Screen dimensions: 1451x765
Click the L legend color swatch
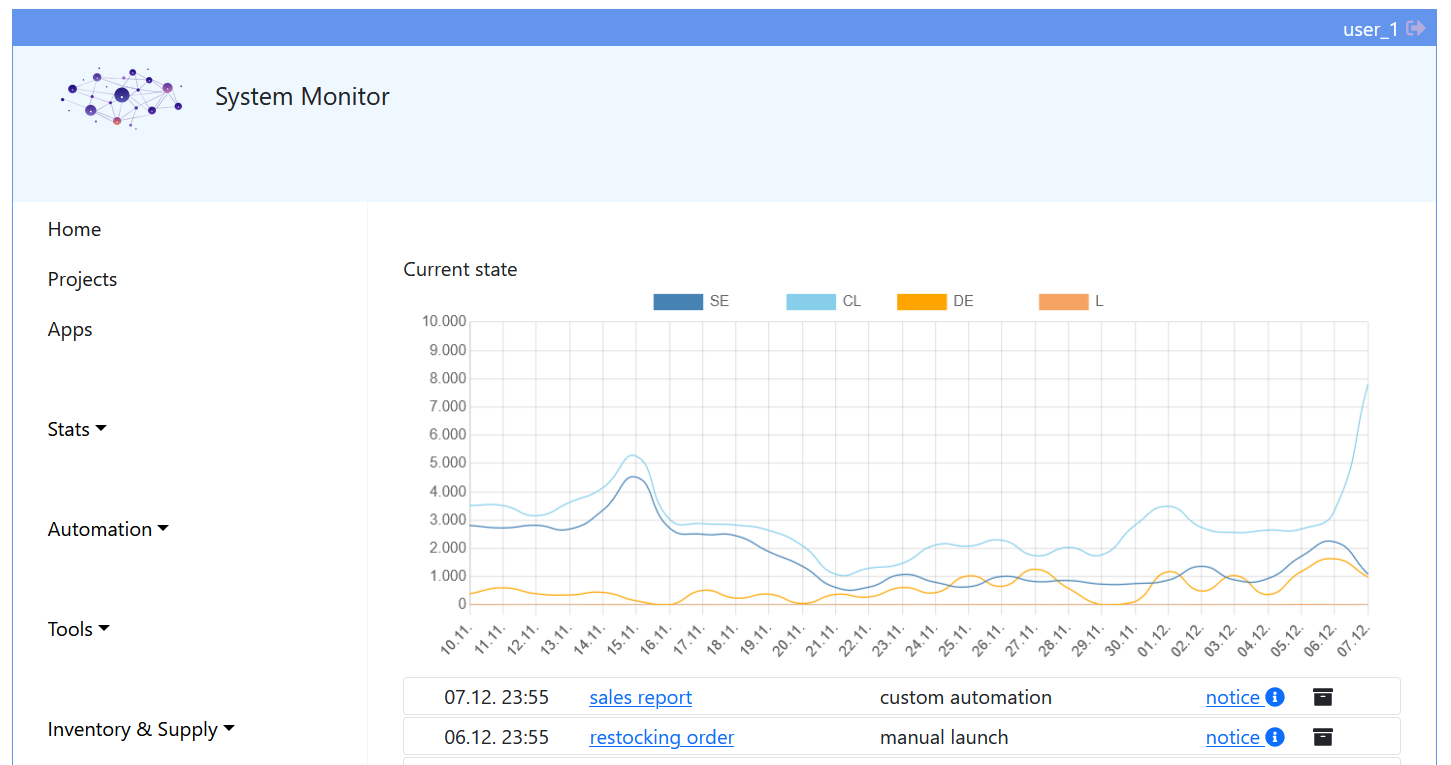click(1063, 301)
